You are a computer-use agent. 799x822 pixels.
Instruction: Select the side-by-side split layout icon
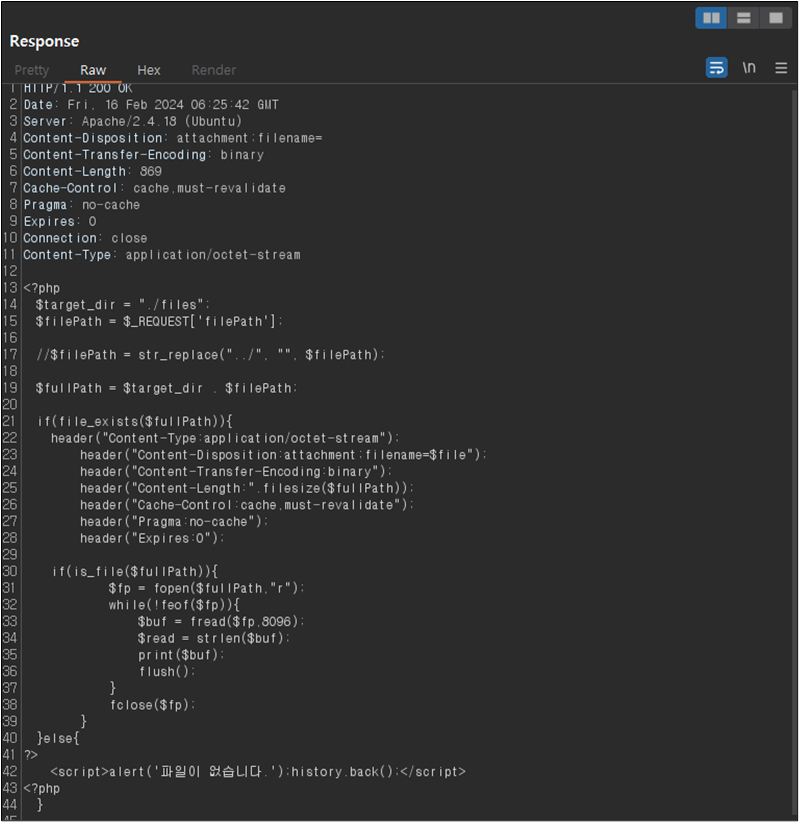coord(711,18)
